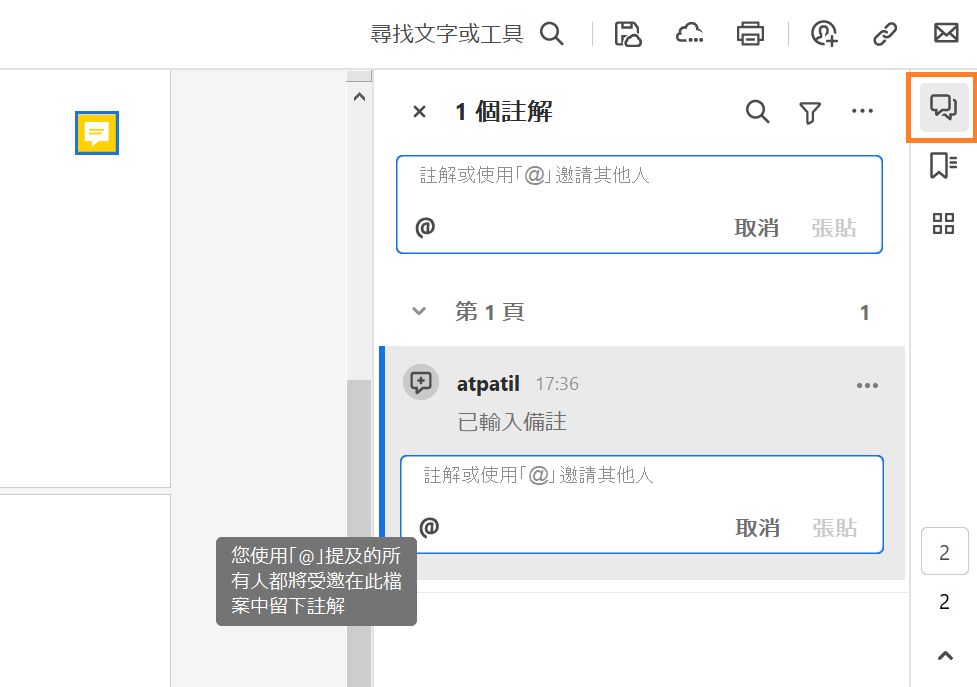The height and width of the screenshot is (687, 977).
Task: Send the document by email
Action: (x=946, y=33)
